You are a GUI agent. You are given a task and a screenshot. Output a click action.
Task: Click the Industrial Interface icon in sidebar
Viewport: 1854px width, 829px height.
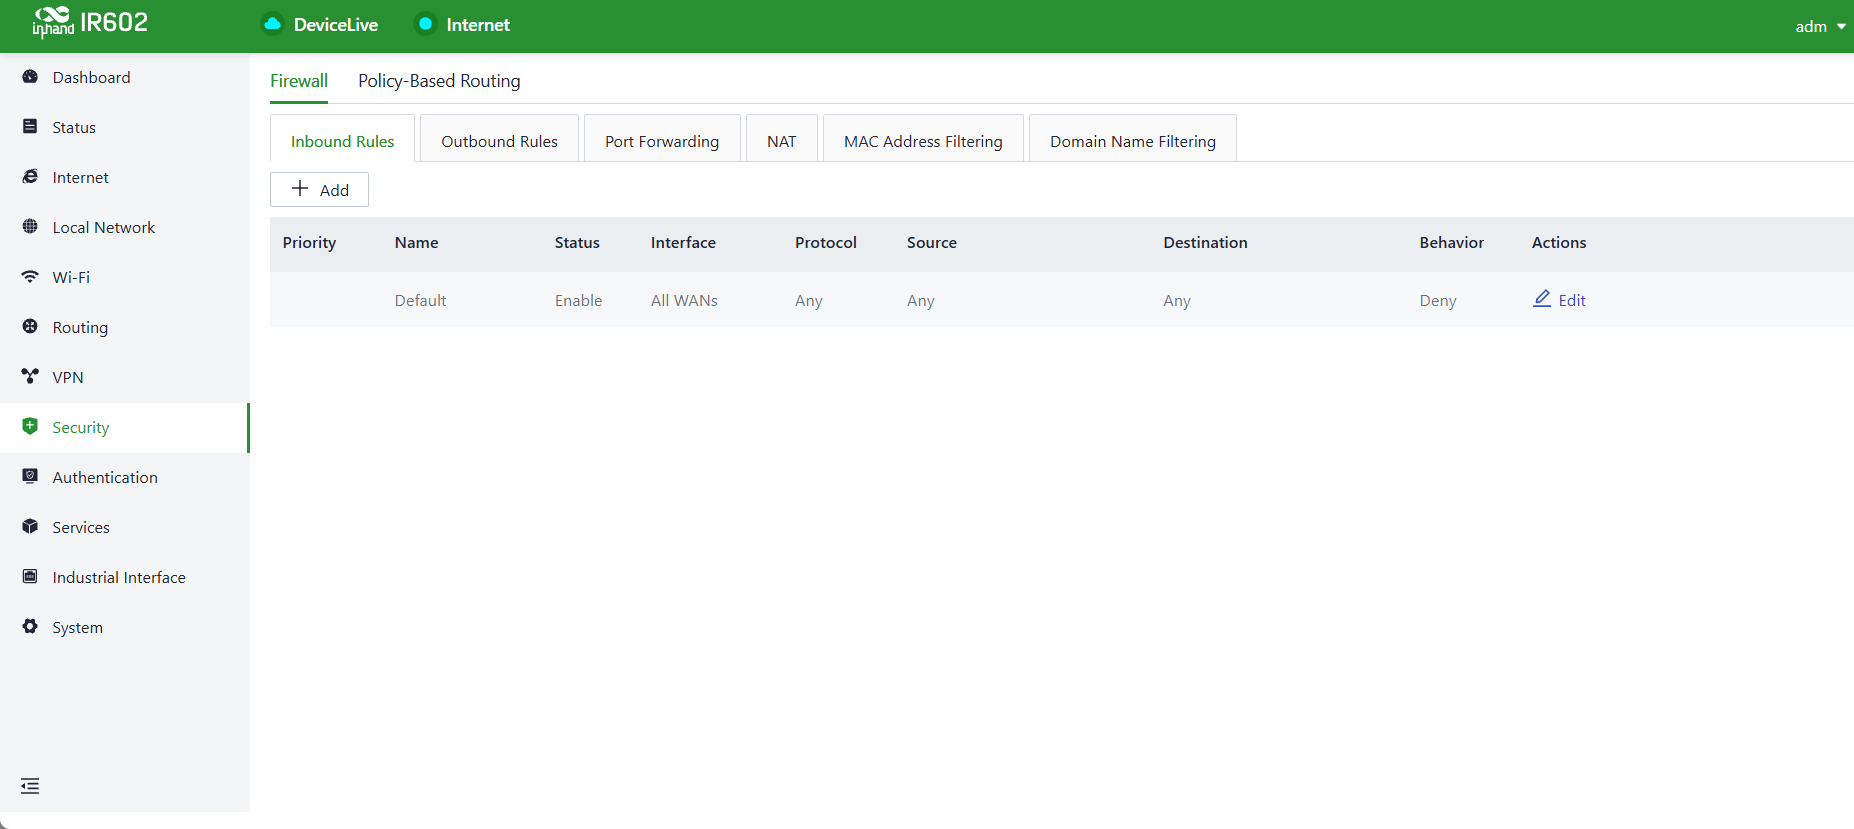[30, 577]
